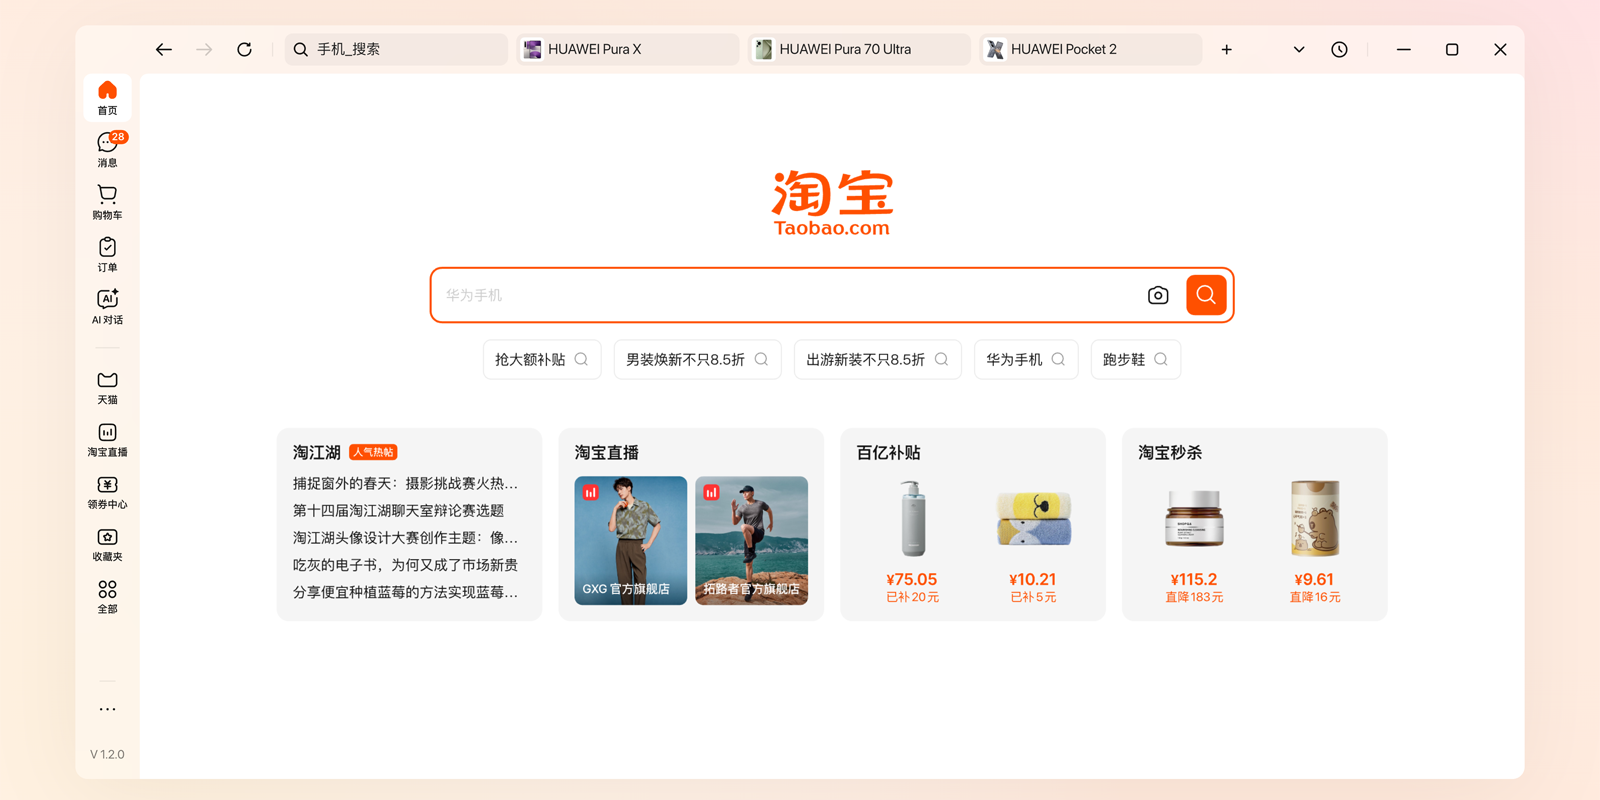Click the 已补 20 元 label
This screenshot has height=800, width=1600.
point(912,597)
